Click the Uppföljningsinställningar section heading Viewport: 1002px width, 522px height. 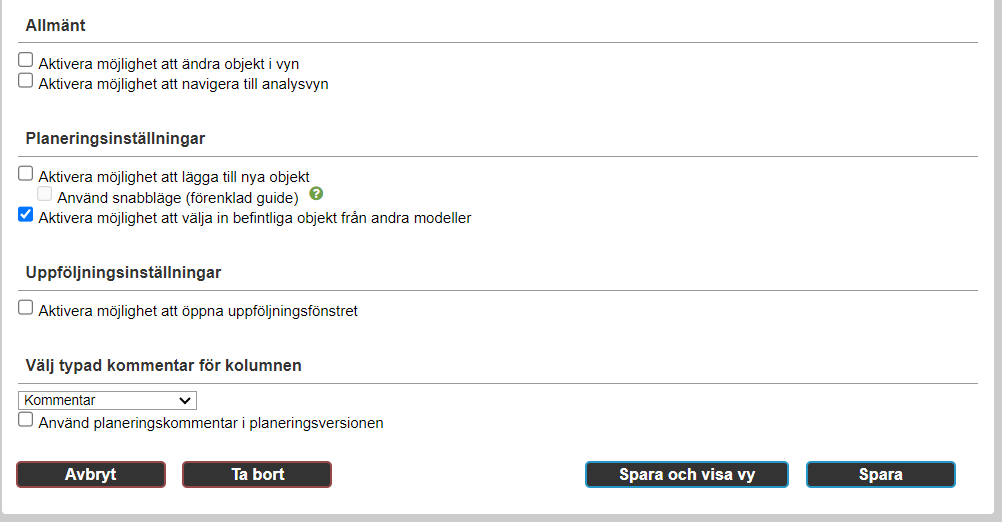(123, 273)
